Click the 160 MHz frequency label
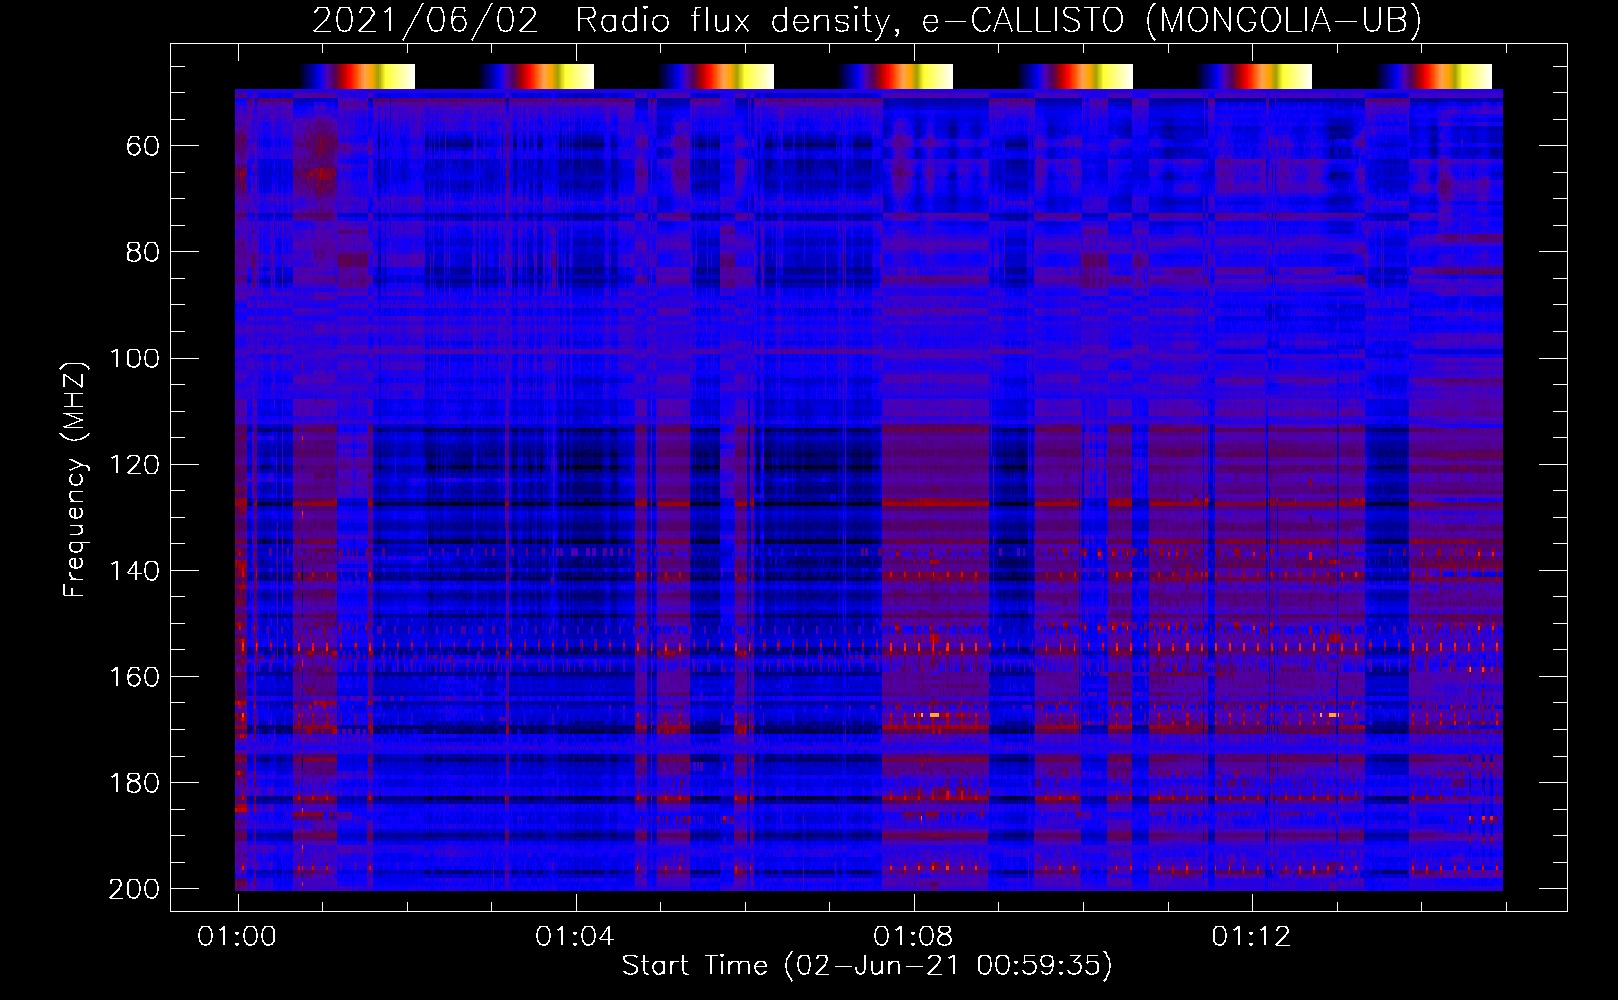Viewport: 1618px width, 1000px height. coord(134,677)
